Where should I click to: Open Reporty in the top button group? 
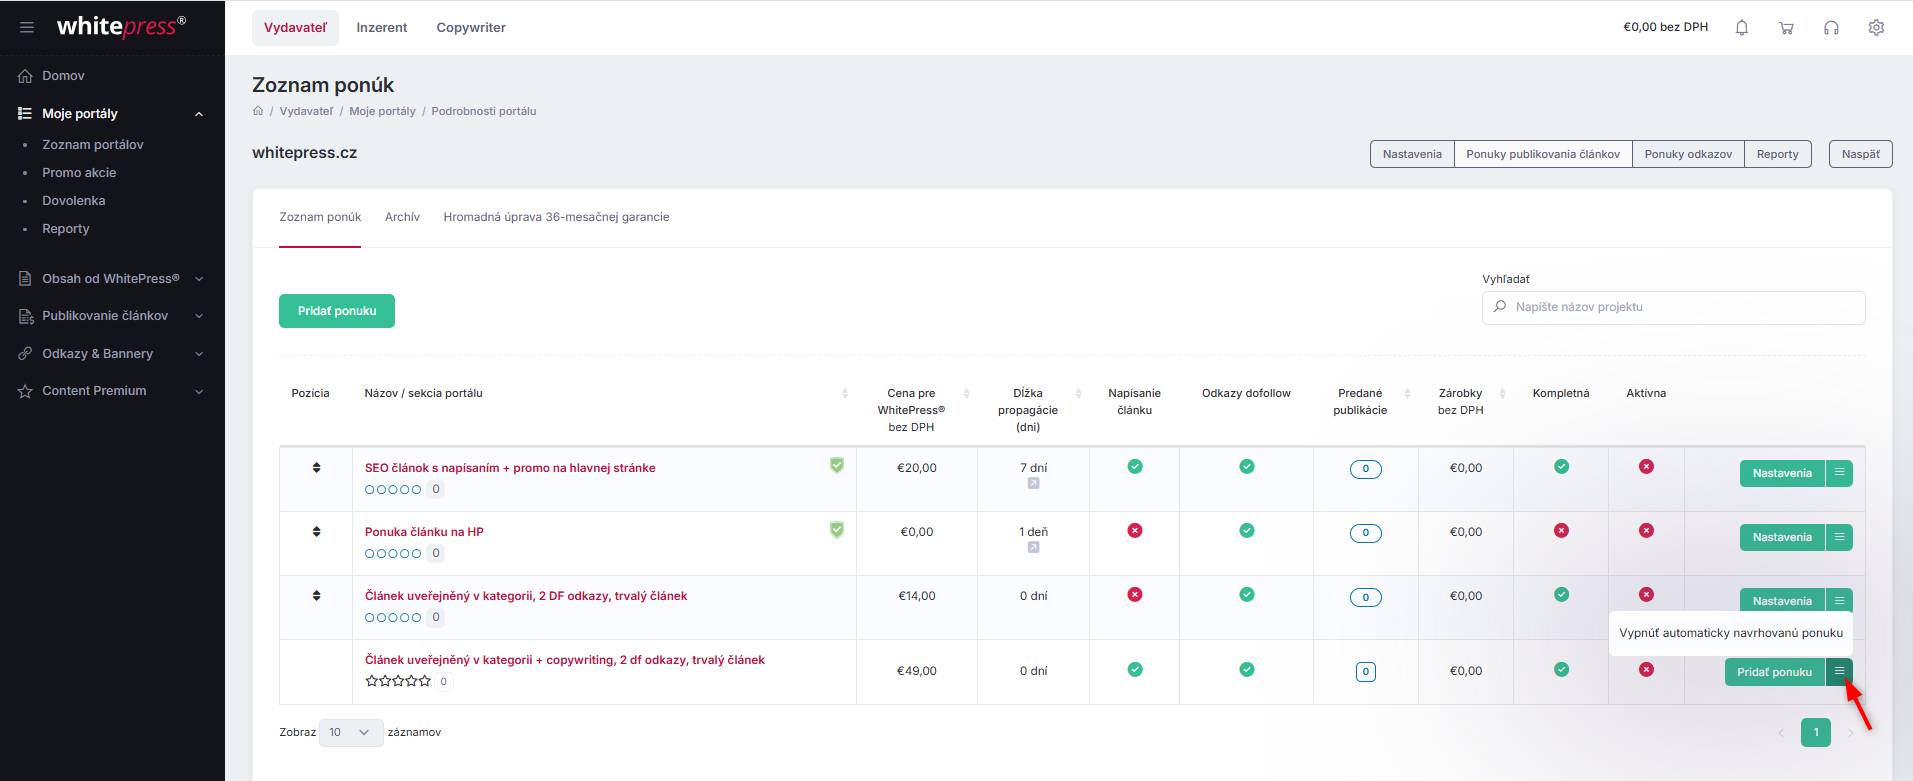click(x=1777, y=154)
